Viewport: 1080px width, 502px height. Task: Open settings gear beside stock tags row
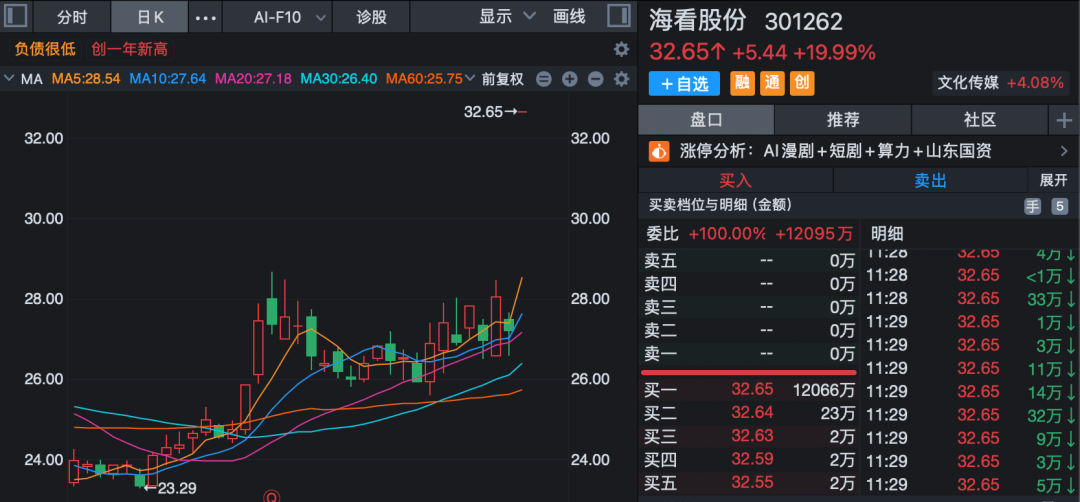click(x=621, y=49)
